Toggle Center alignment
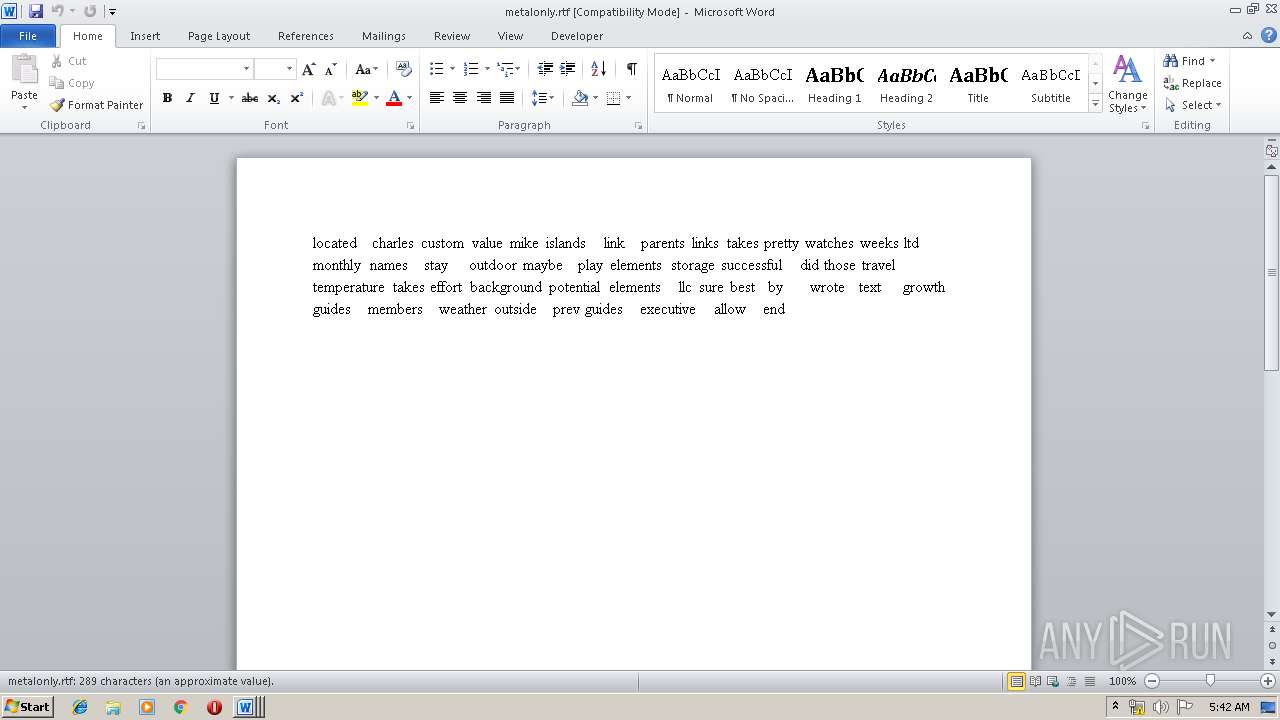Viewport: 1280px width, 720px height. point(460,98)
